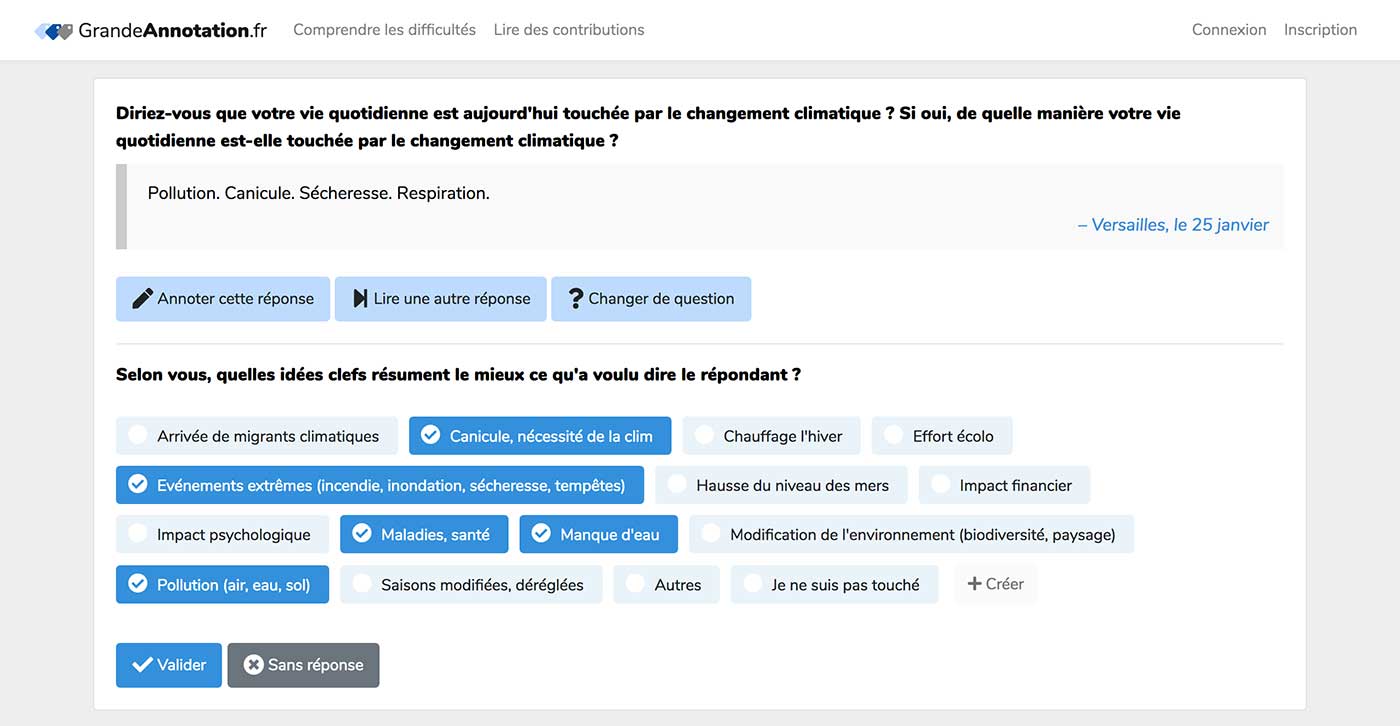The width and height of the screenshot is (1400, 726).
Task: Click Changer de question button
Action: [651, 299]
